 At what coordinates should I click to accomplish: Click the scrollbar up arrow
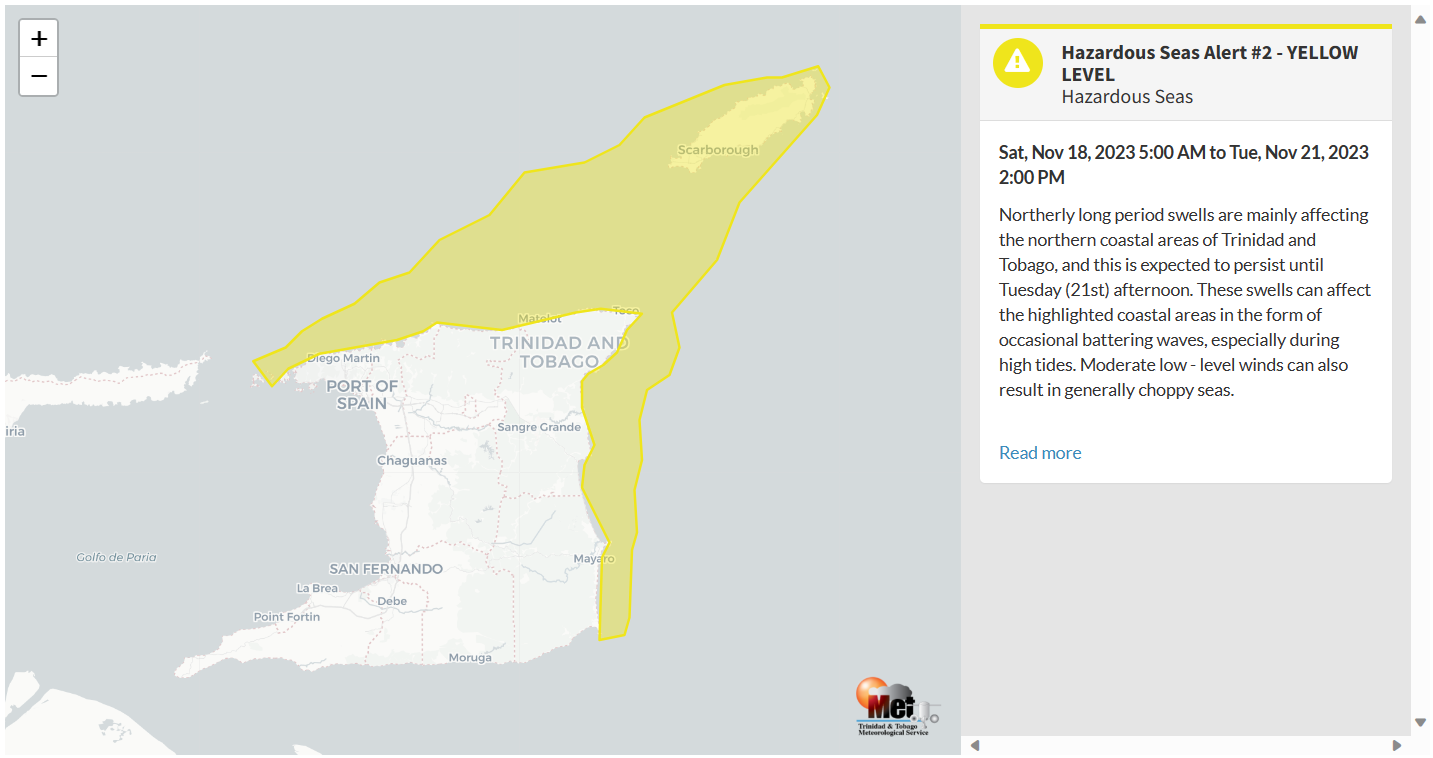pos(1420,19)
